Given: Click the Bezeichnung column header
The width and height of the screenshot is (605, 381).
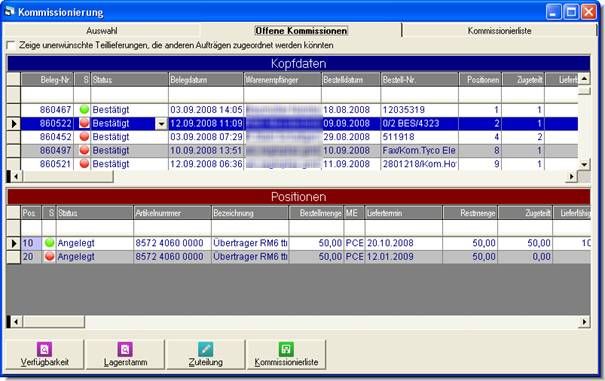Looking at the screenshot, I should 250,213.
